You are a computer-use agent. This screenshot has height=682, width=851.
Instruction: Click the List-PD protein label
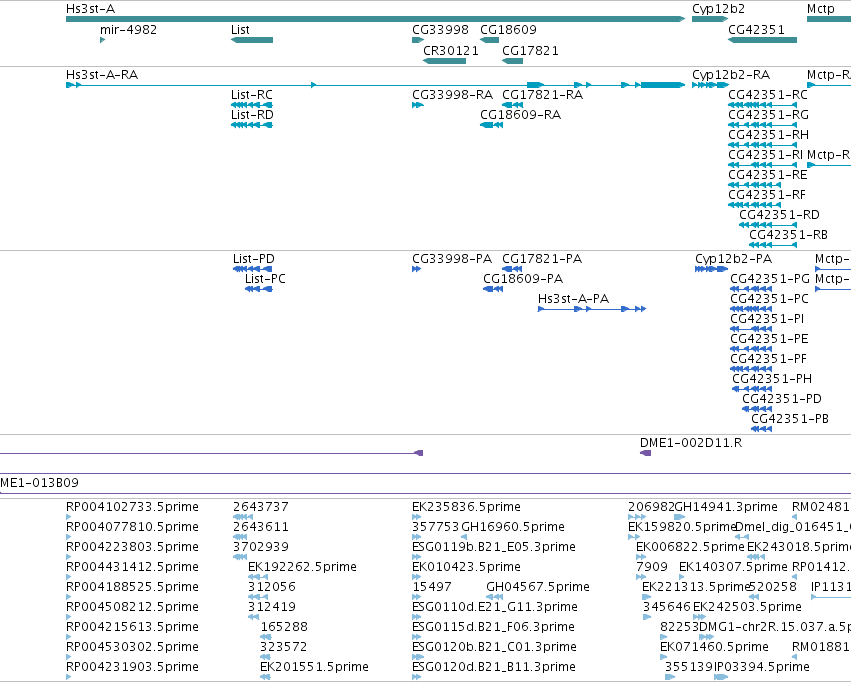tap(254, 259)
